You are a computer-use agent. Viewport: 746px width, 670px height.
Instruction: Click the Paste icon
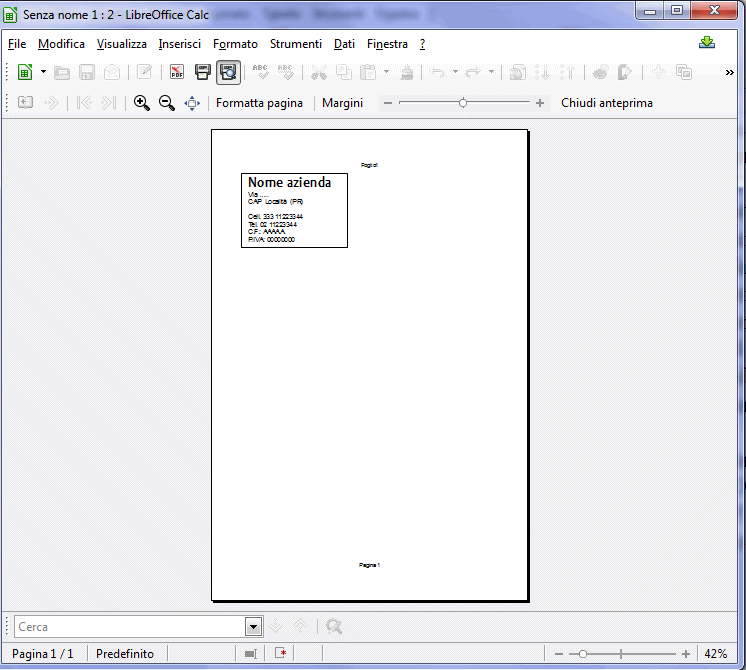pos(368,72)
